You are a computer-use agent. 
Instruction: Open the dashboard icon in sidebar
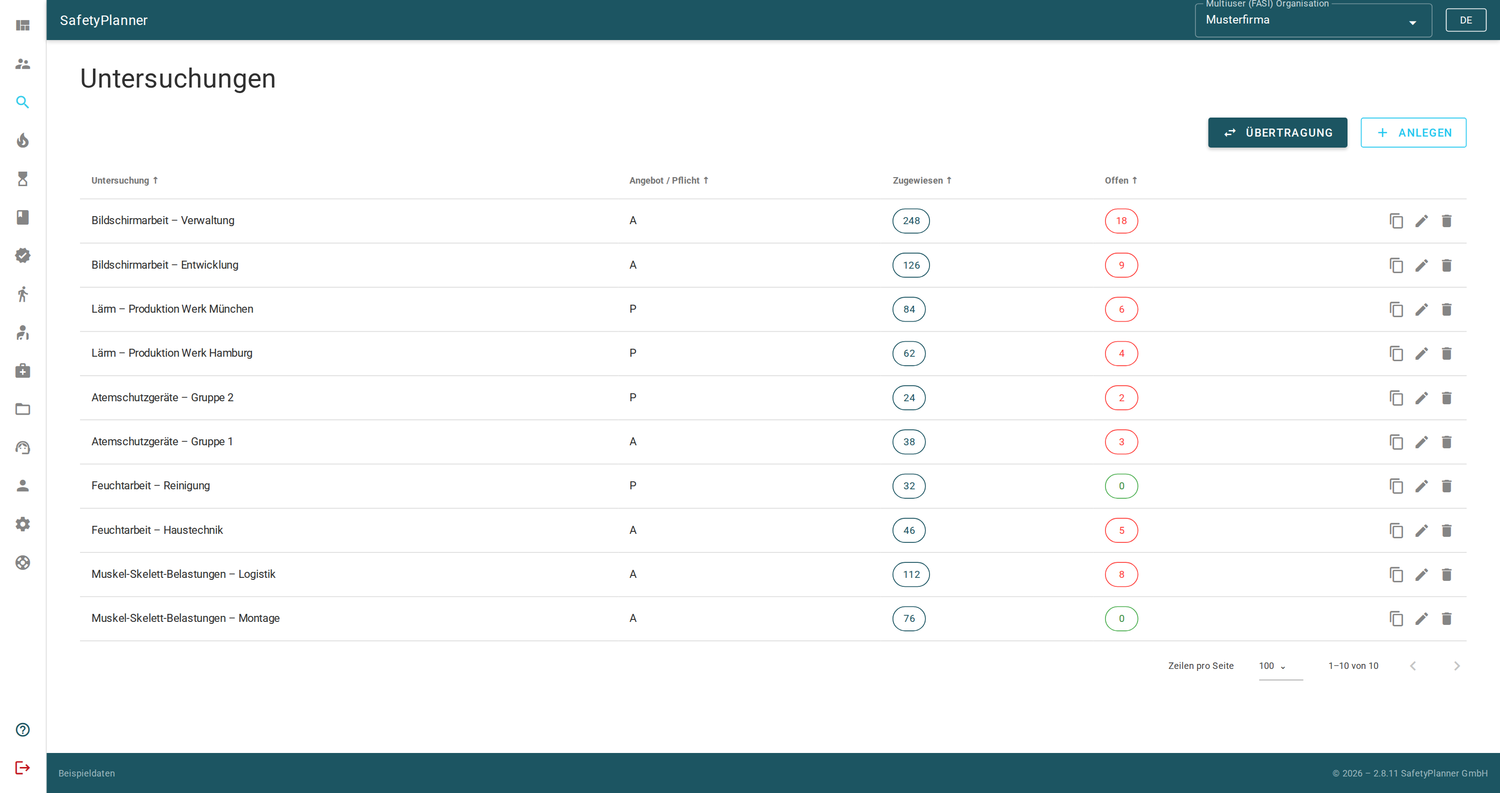22,25
